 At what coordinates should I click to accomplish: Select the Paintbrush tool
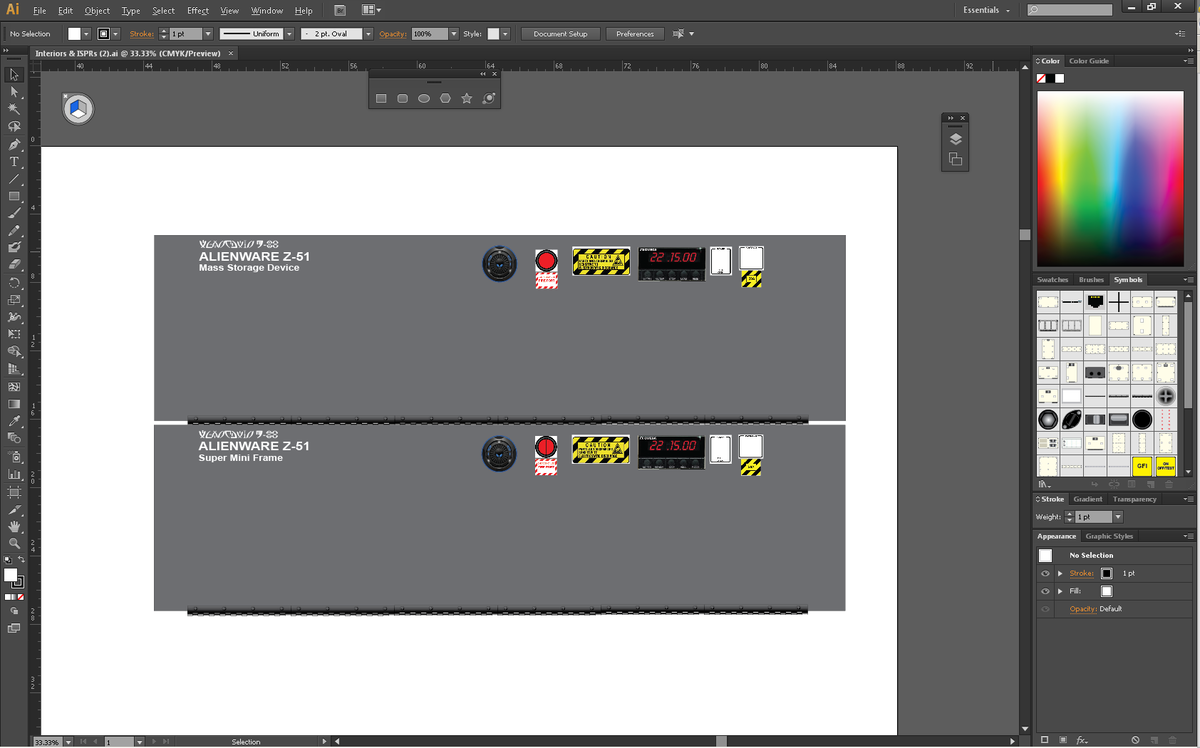[x=14, y=213]
